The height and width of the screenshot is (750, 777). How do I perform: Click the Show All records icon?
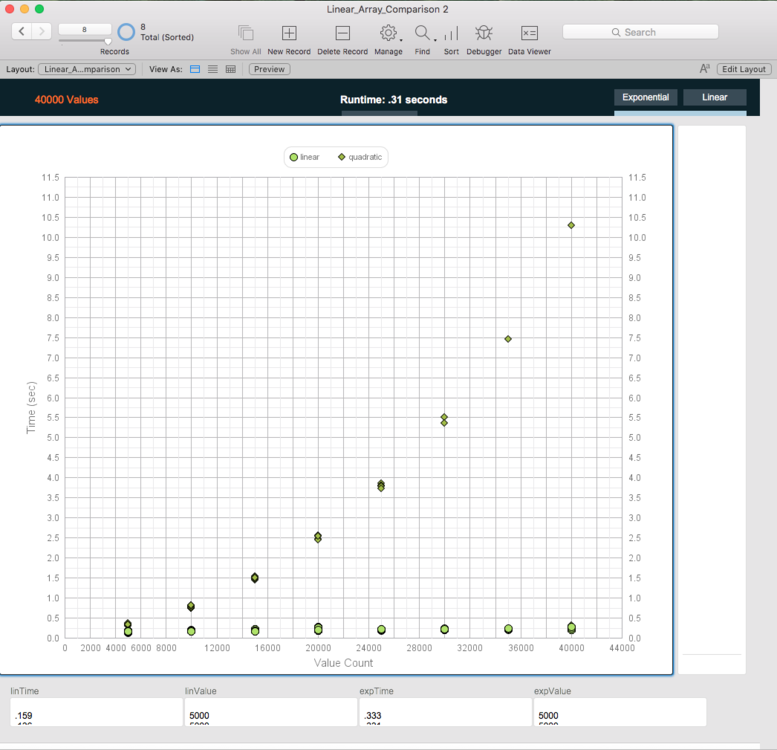(246, 33)
